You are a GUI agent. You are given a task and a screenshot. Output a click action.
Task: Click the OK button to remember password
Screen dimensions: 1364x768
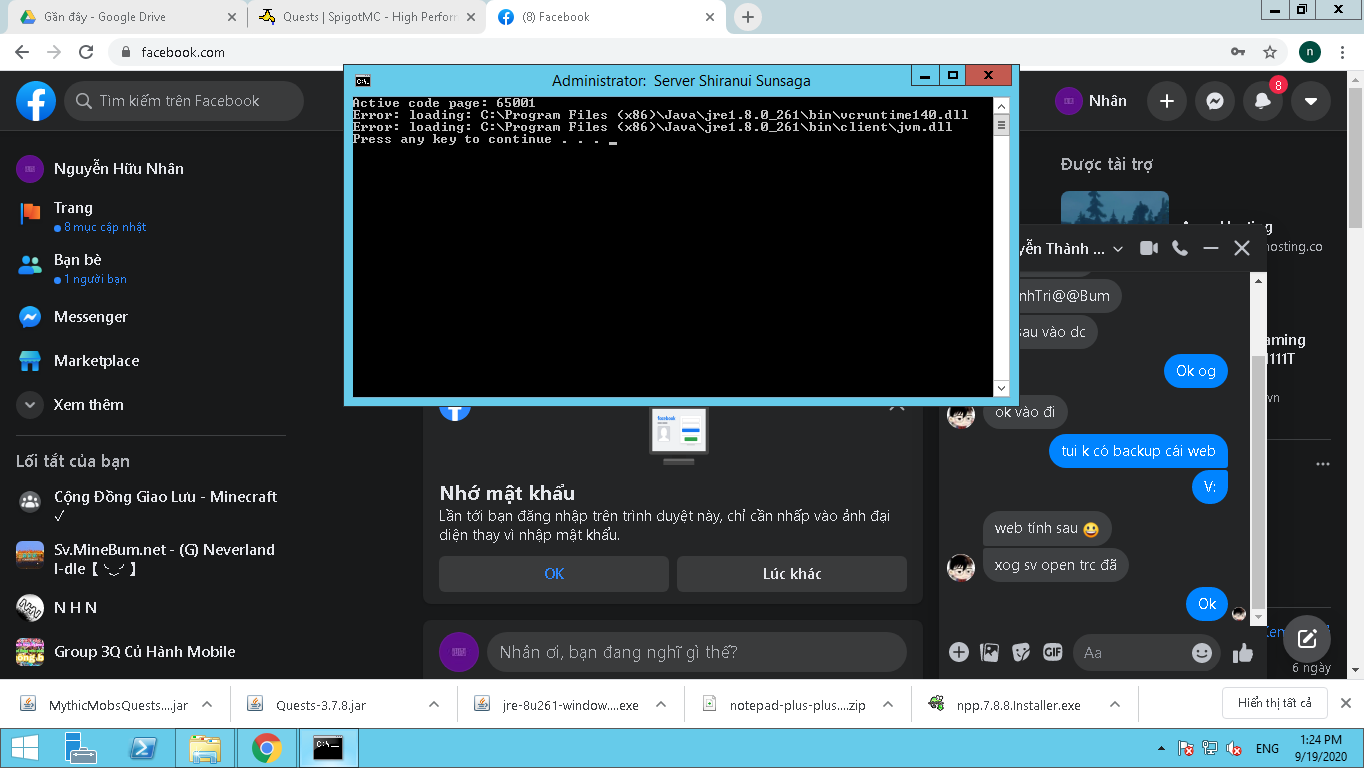[554, 574]
